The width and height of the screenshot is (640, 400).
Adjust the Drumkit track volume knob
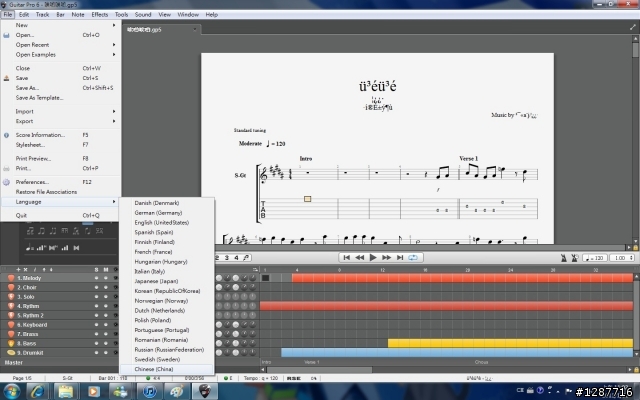click(x=219, y=353)
